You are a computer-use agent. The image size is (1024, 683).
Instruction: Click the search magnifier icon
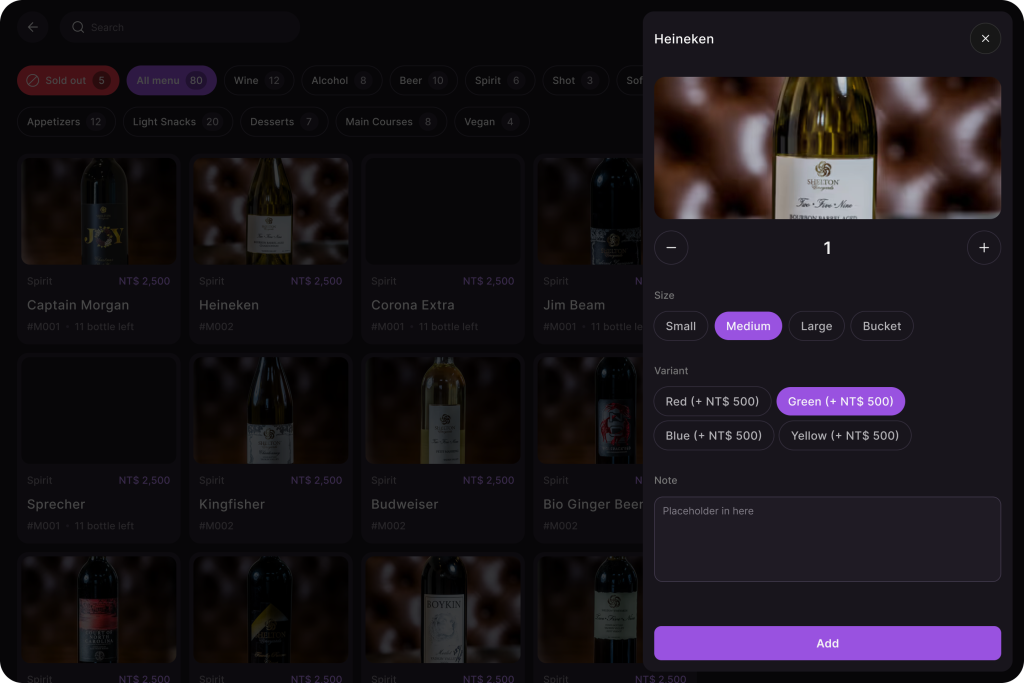coord(78,27)
